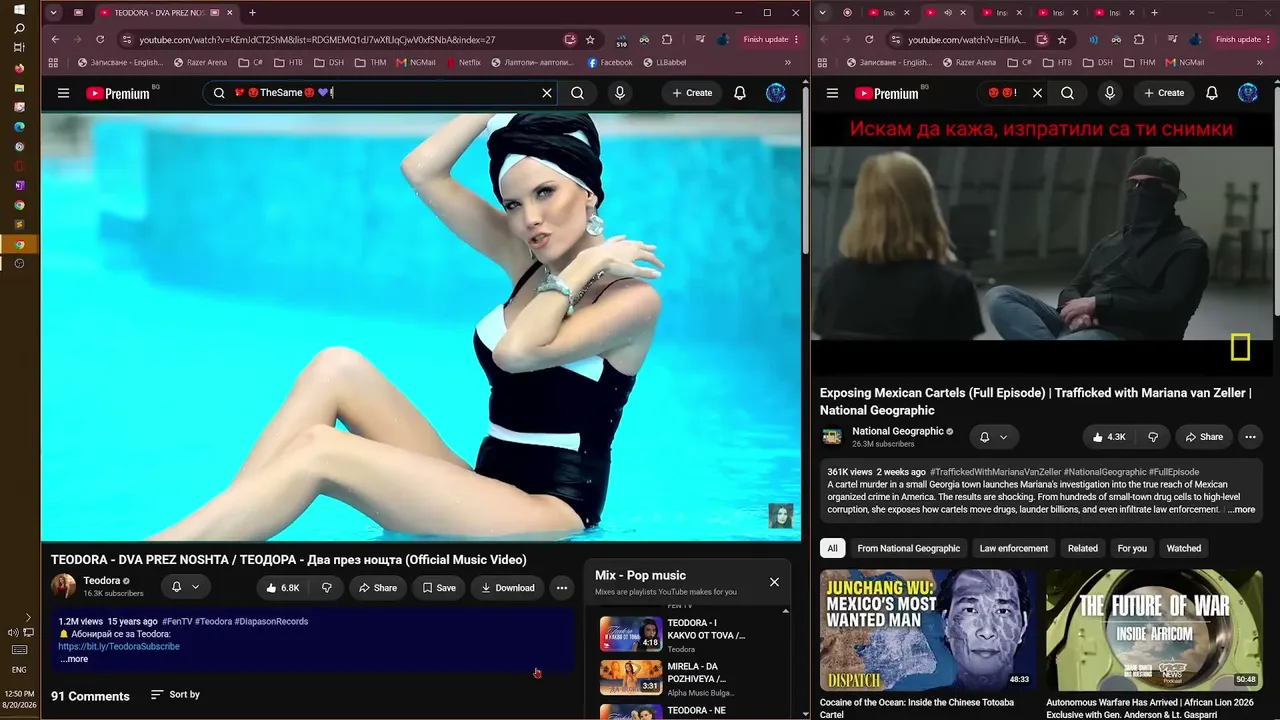The image size is (1280, 720).
Task: Click Finish update in the left browser window
Action: pos(771,40)
